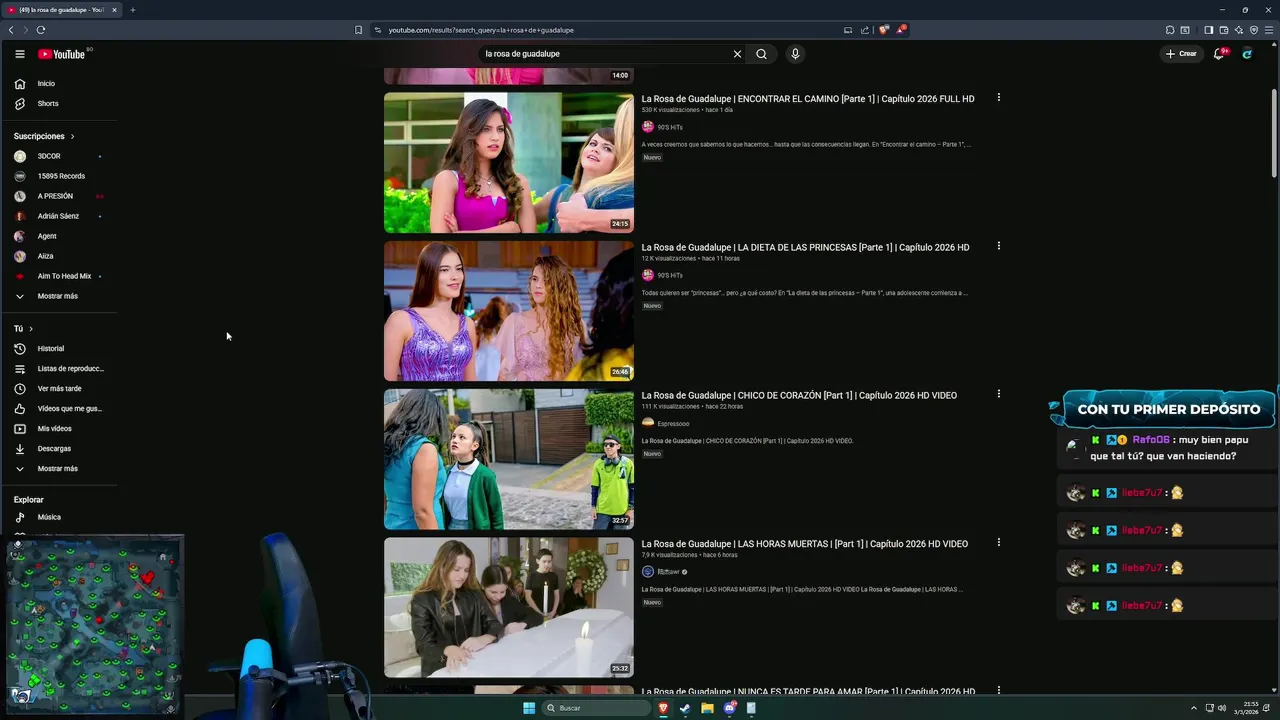Open options menu for NUNCA ES TARDE video
Screen dimensions: 1280x720
998,690
